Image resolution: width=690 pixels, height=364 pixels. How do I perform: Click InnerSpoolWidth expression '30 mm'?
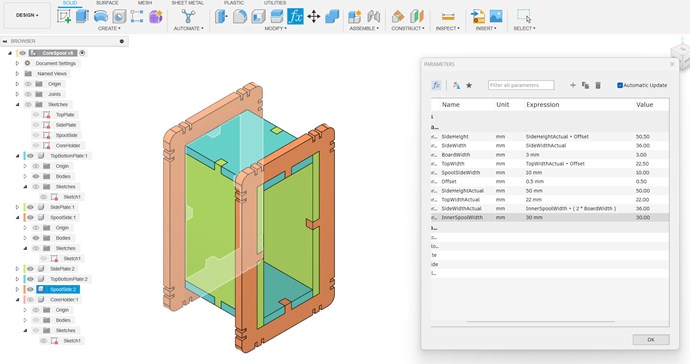534,217
